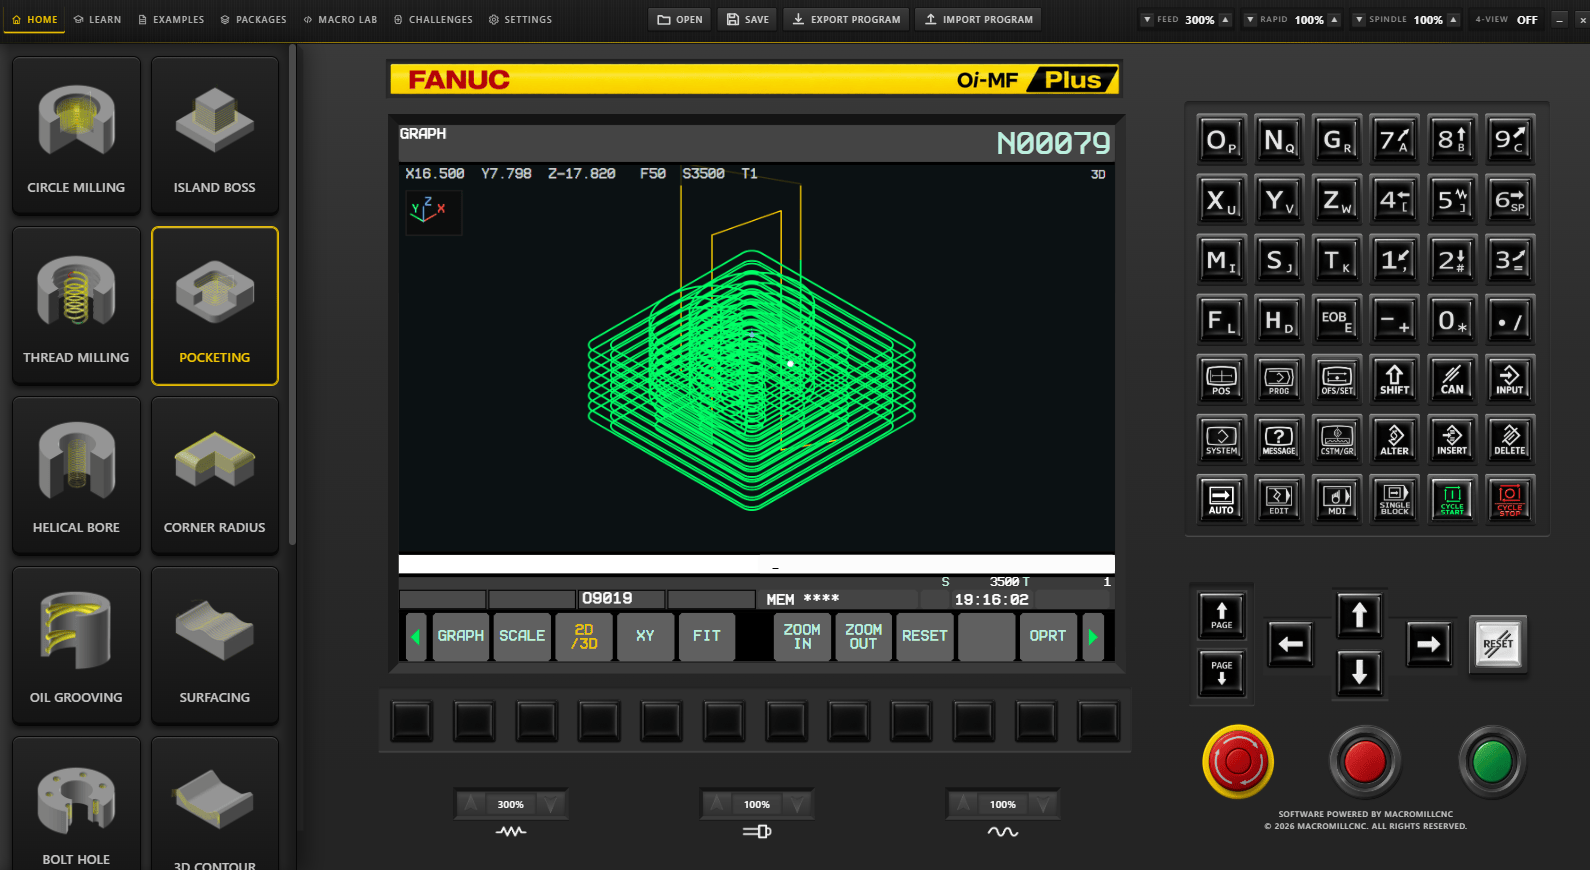Click the POS key on keypad
The image size is (1590, 870).
tap(1221, 379)
